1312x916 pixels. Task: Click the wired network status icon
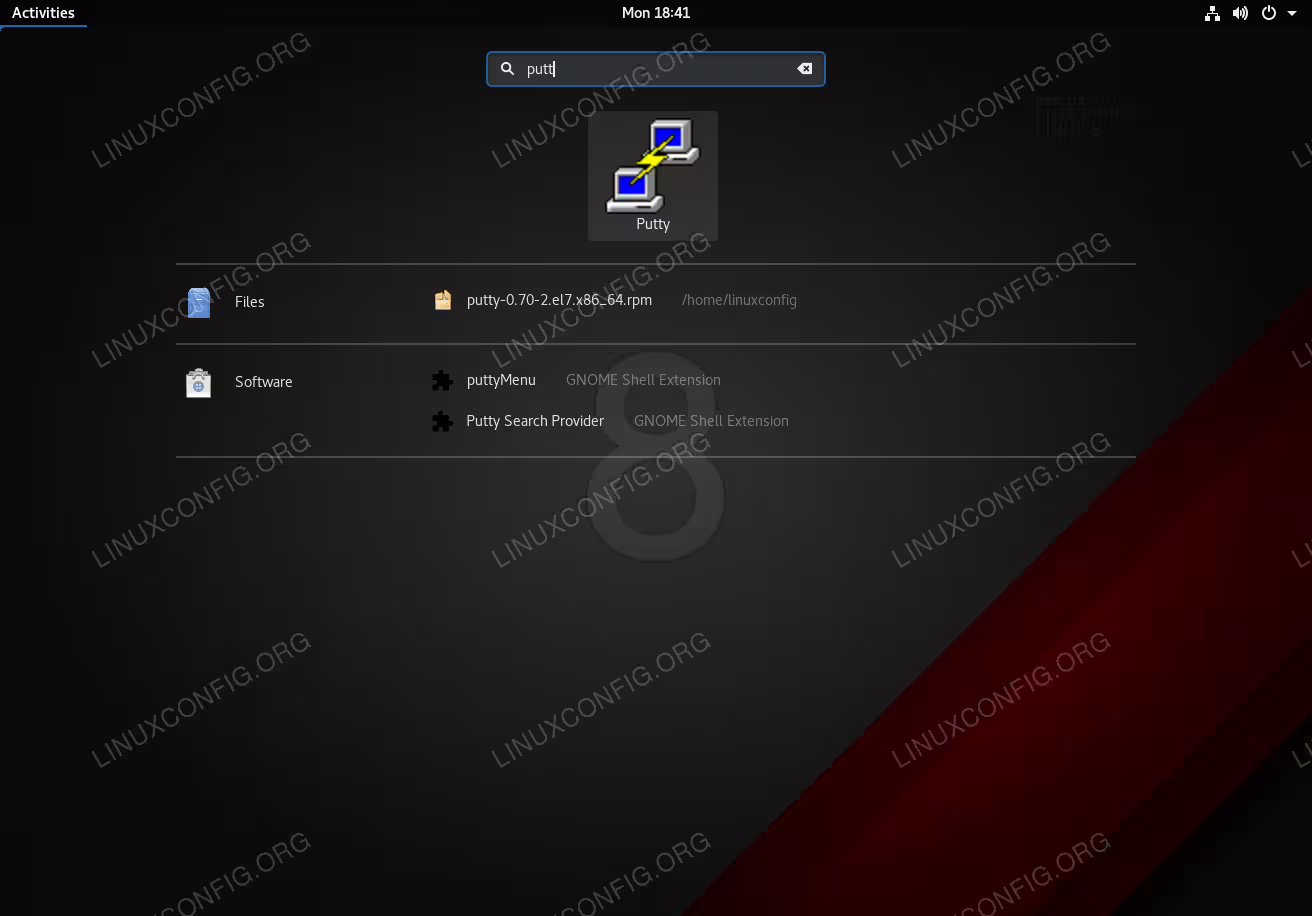click(x=1212, y=13)
